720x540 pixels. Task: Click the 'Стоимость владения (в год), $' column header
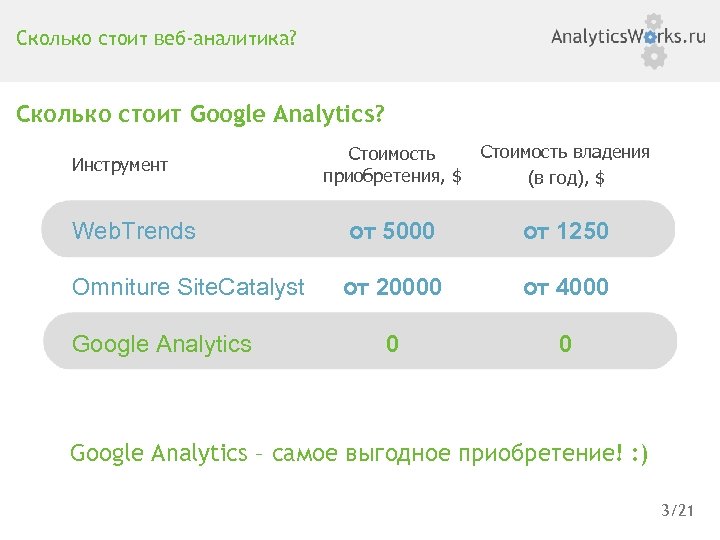[x=565, y=165]
